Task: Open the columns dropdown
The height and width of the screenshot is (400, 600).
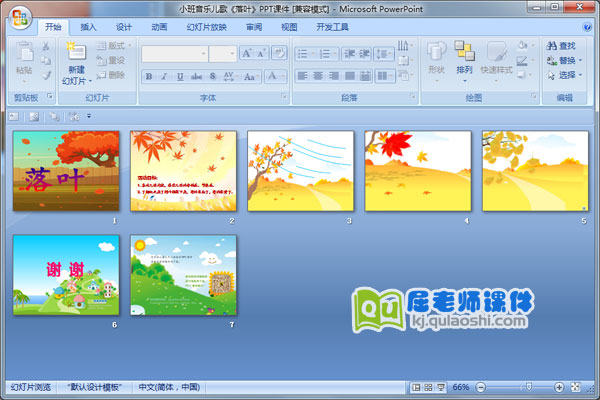Action: pos(384,76)
